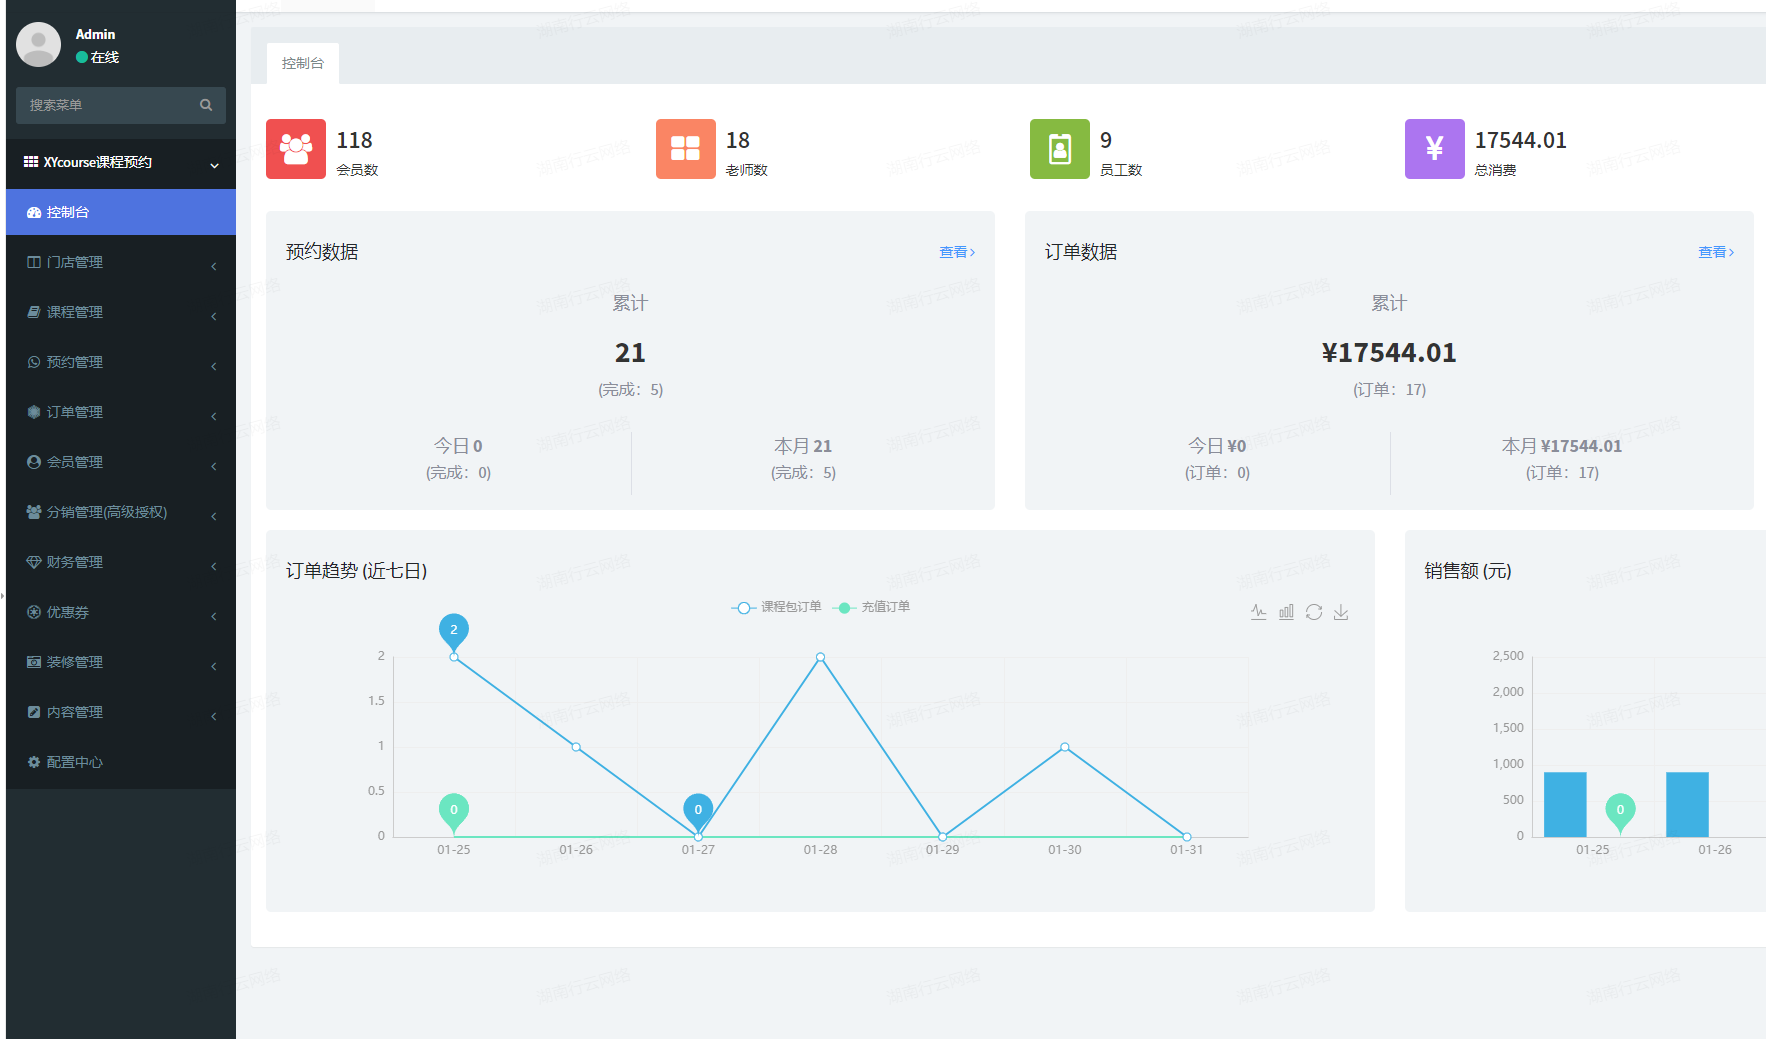Switch order trend chart to bar view
Image resolution: width=1766 pixels, height=1039 pixels.
click(x=1286, y=612)
